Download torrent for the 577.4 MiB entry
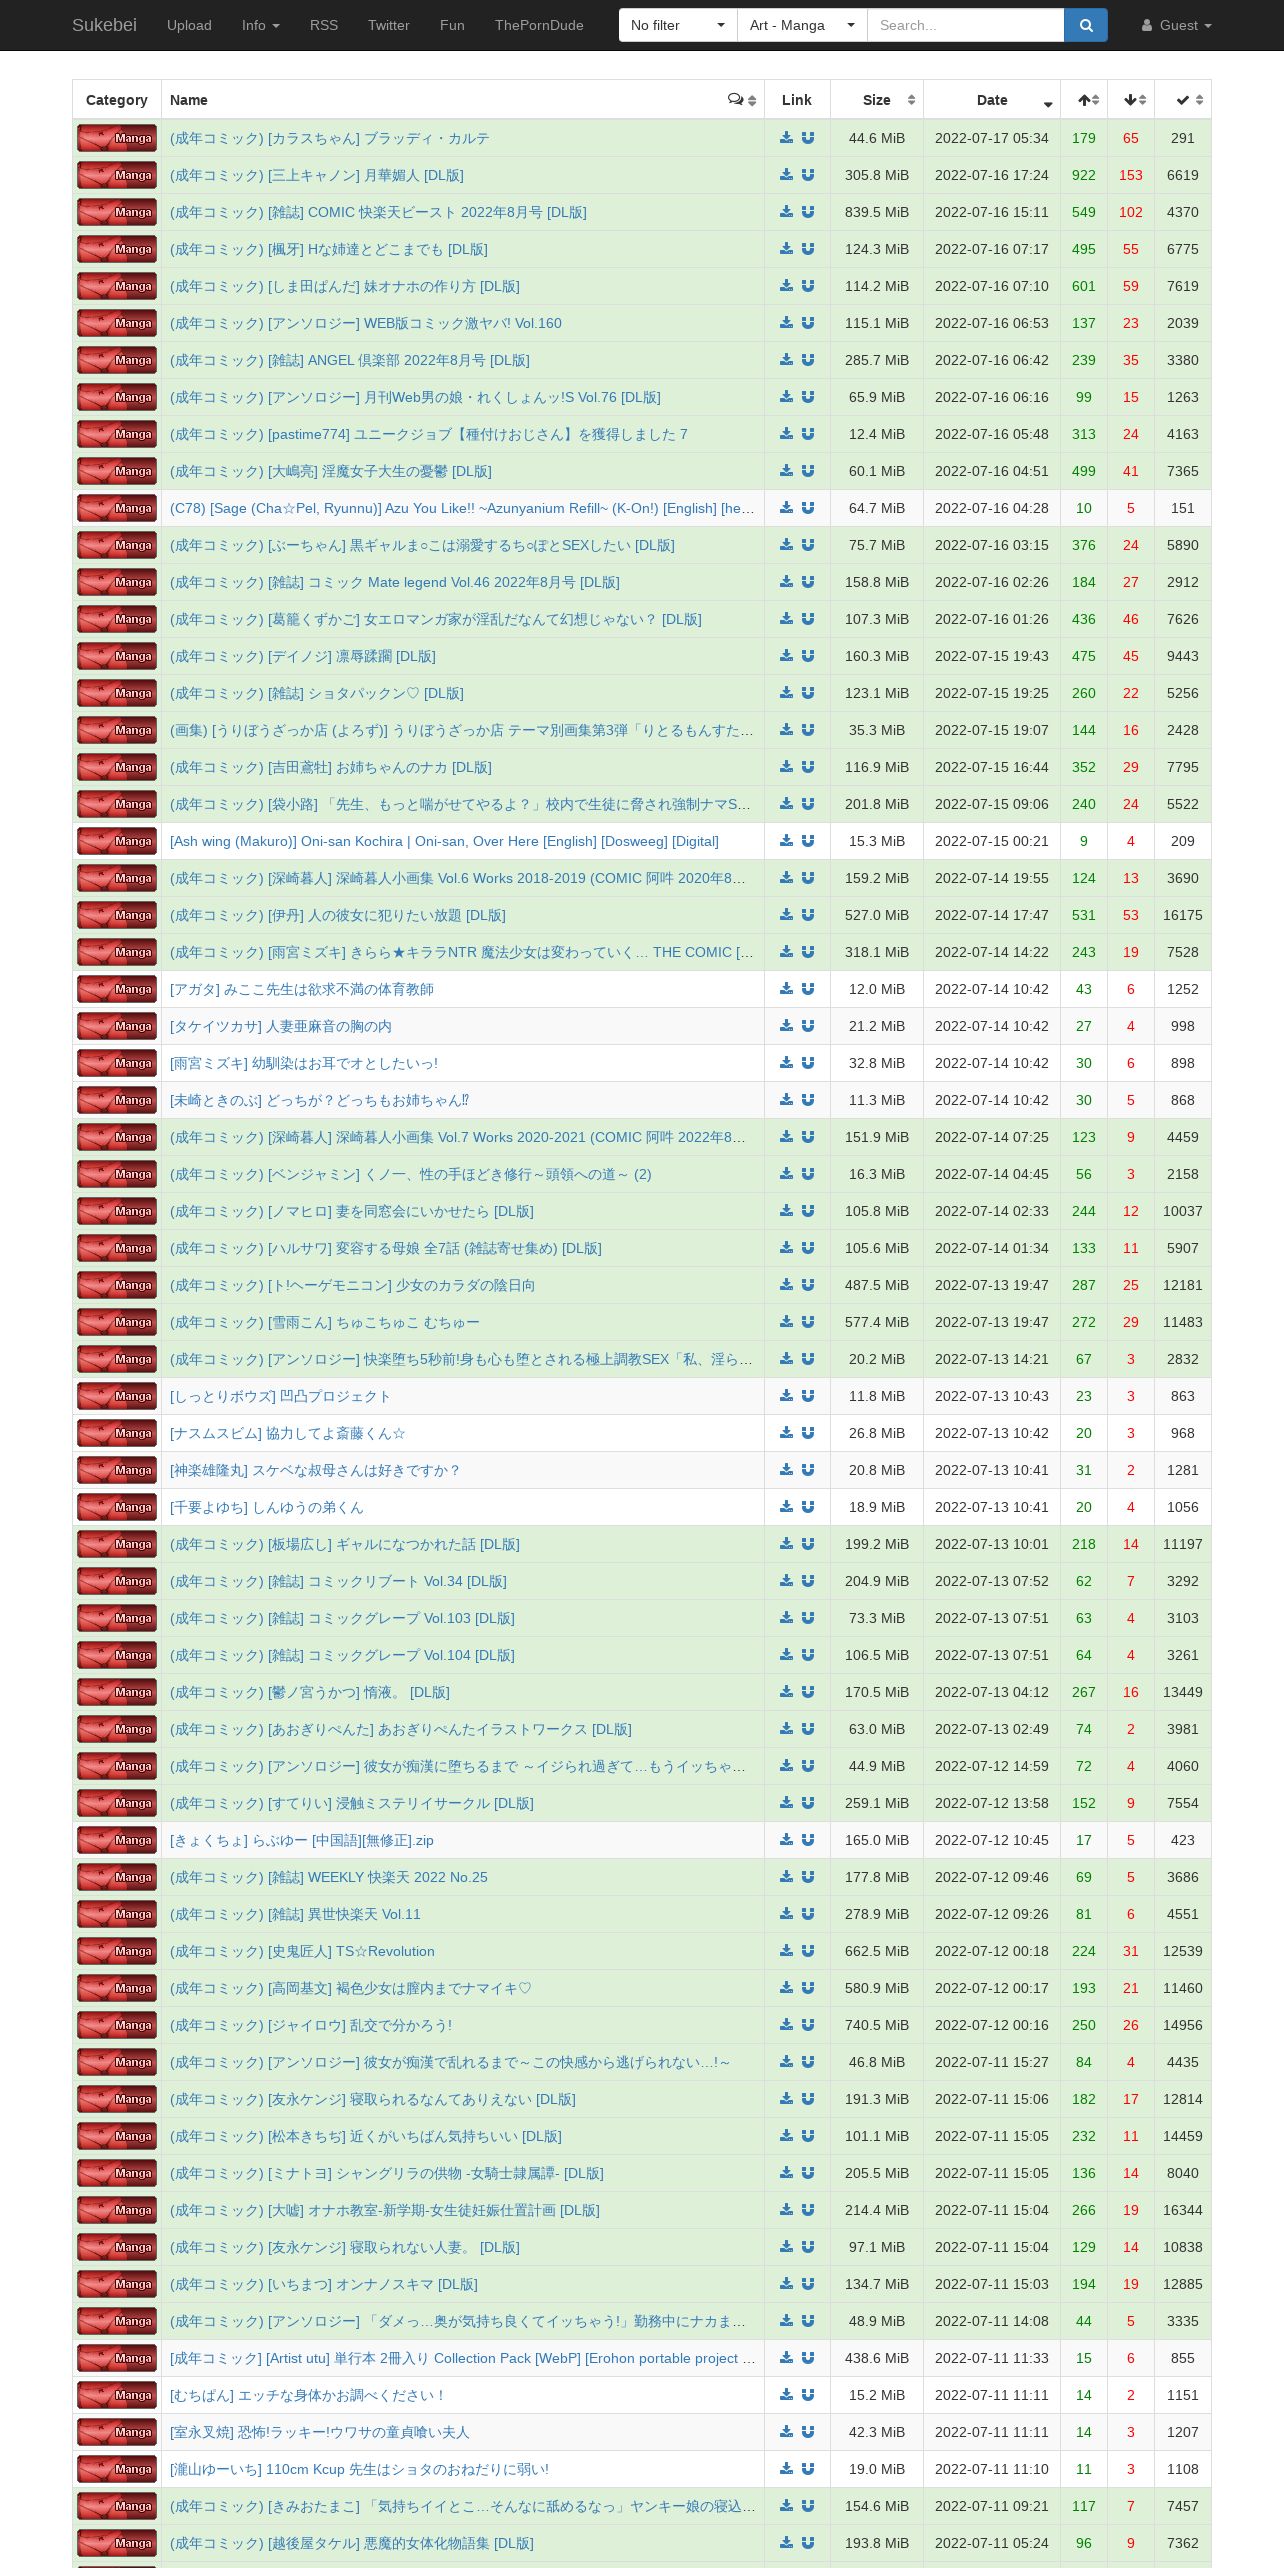This screenshot has width=1284, height=2568. pyautogui.click(x=786, y=1322)
